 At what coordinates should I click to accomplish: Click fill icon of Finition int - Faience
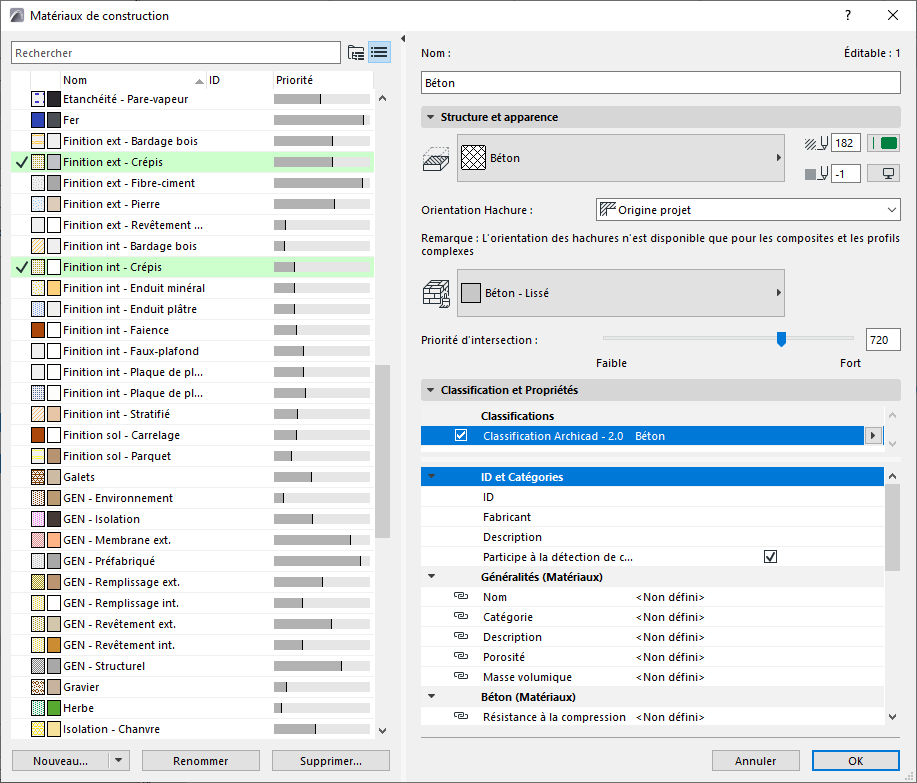click(x=38, y=330)
